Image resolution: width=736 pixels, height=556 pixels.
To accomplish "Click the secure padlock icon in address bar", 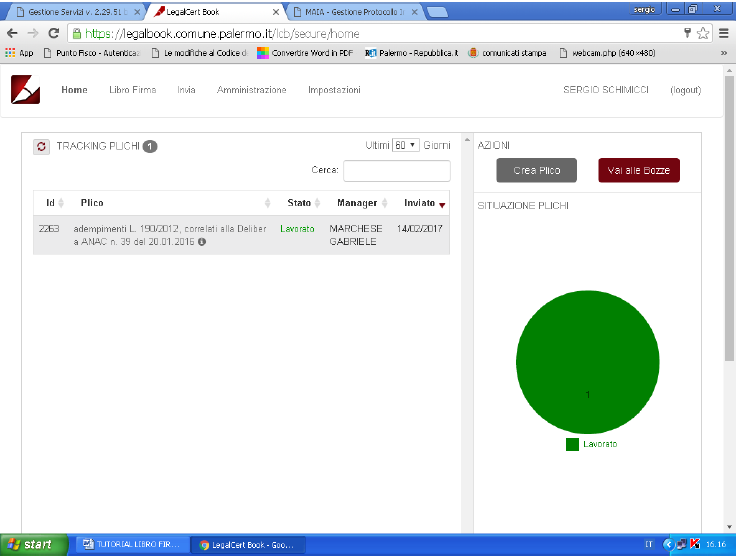I will [x=77, y=33].
